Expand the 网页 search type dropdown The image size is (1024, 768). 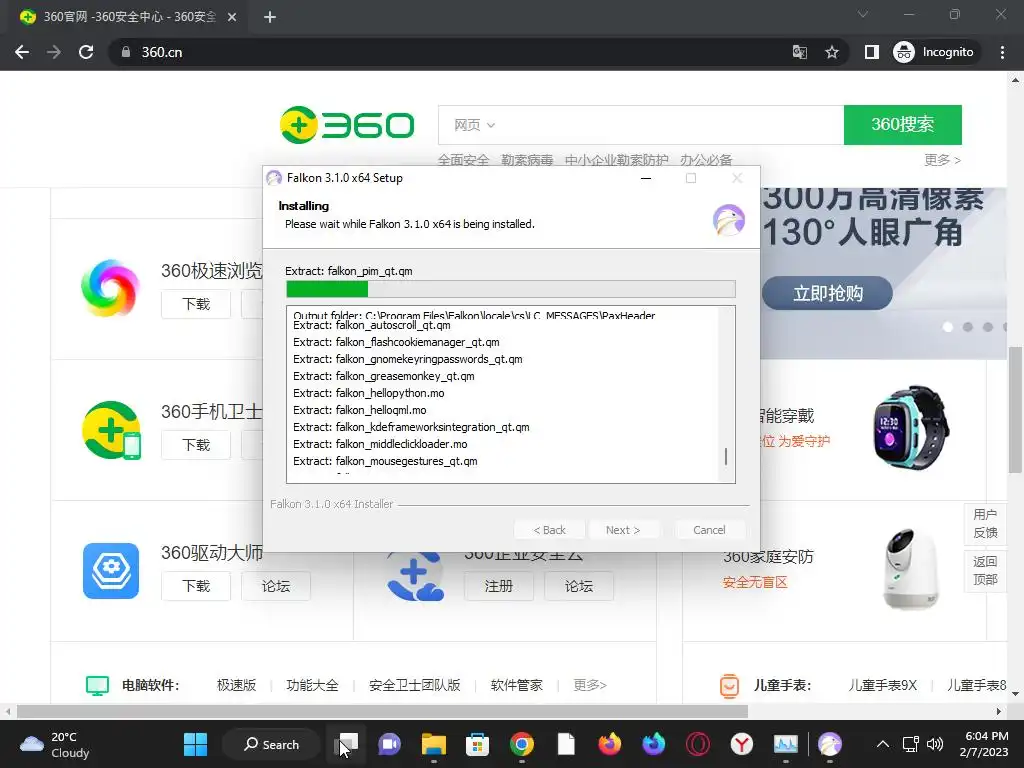(474, 125)
